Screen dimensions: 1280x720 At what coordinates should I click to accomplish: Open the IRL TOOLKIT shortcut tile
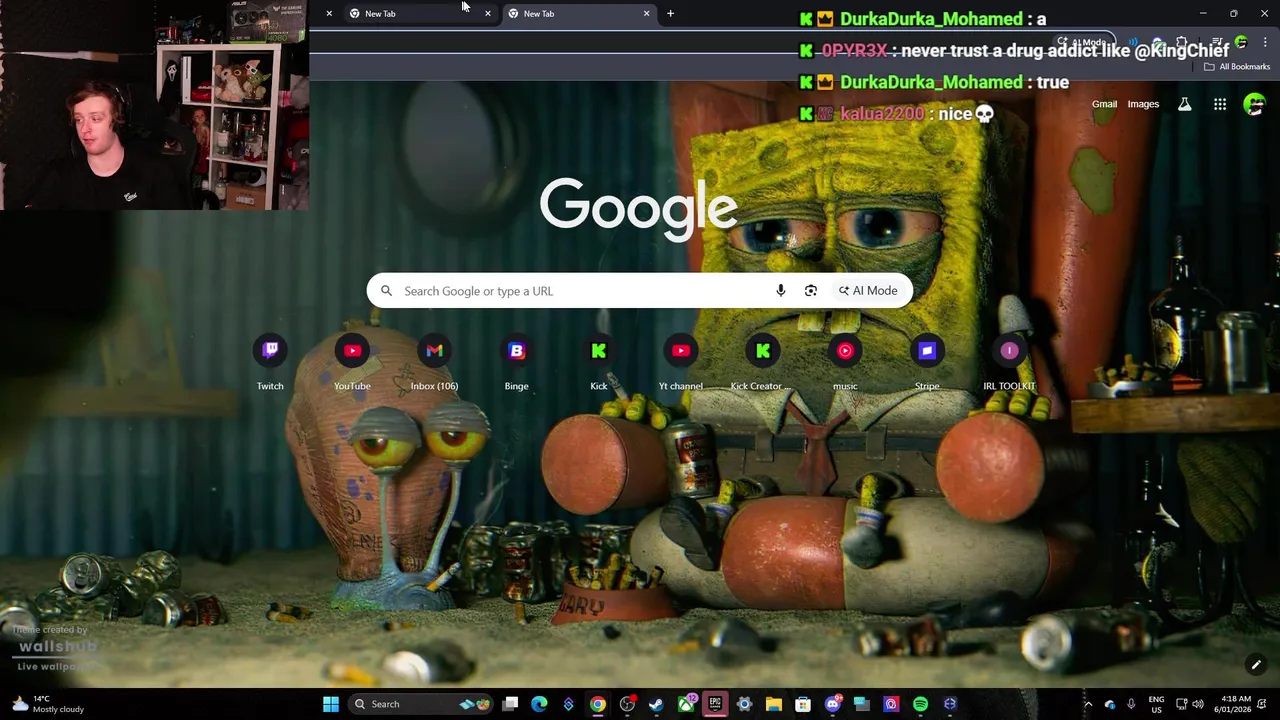coord(1009,363)
